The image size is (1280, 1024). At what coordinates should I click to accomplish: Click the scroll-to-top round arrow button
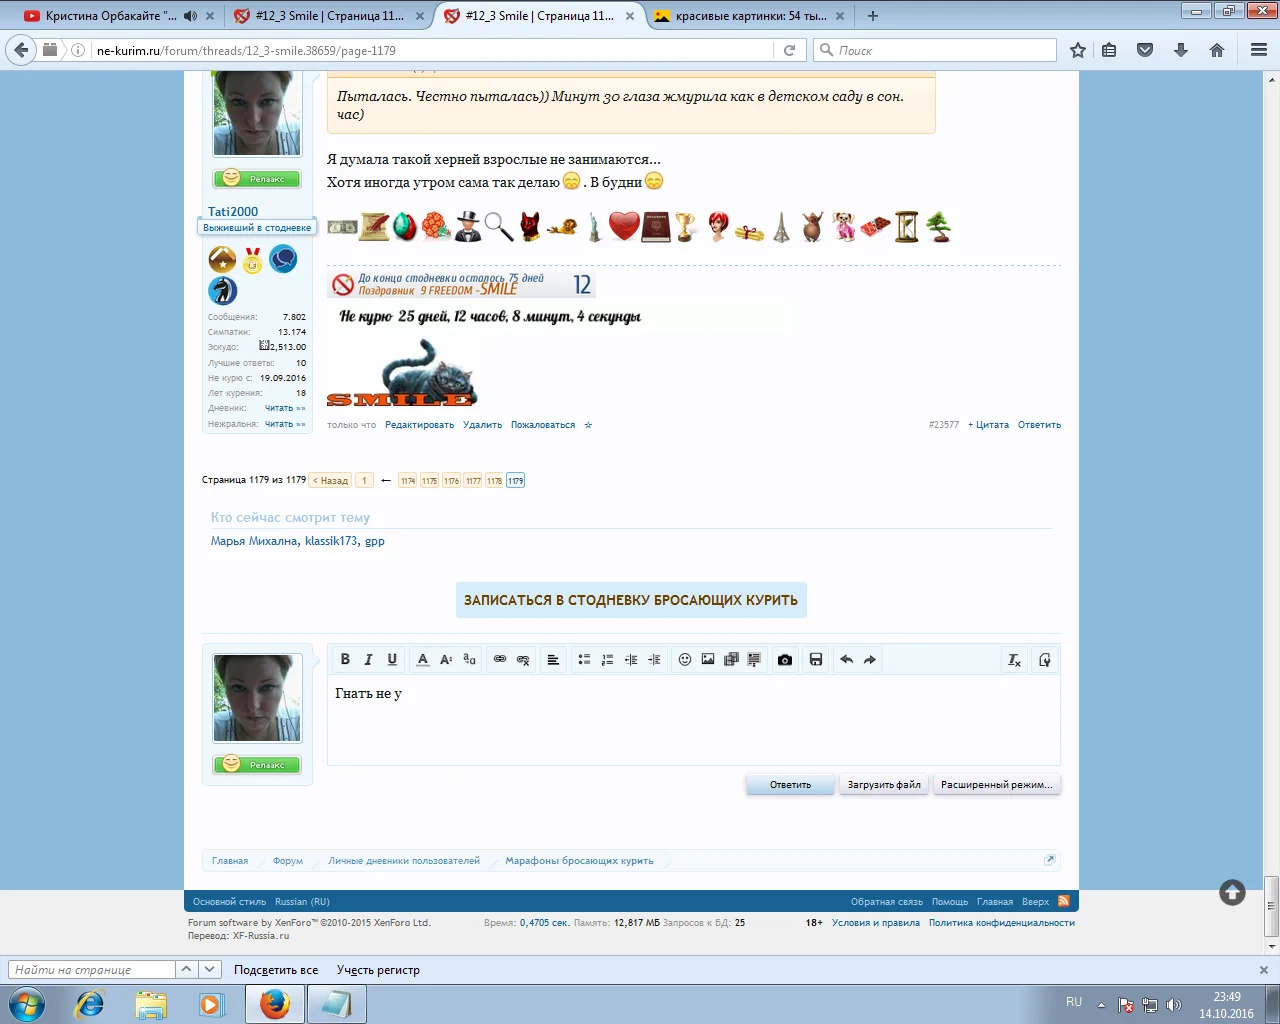click(x=1232, y=893)
